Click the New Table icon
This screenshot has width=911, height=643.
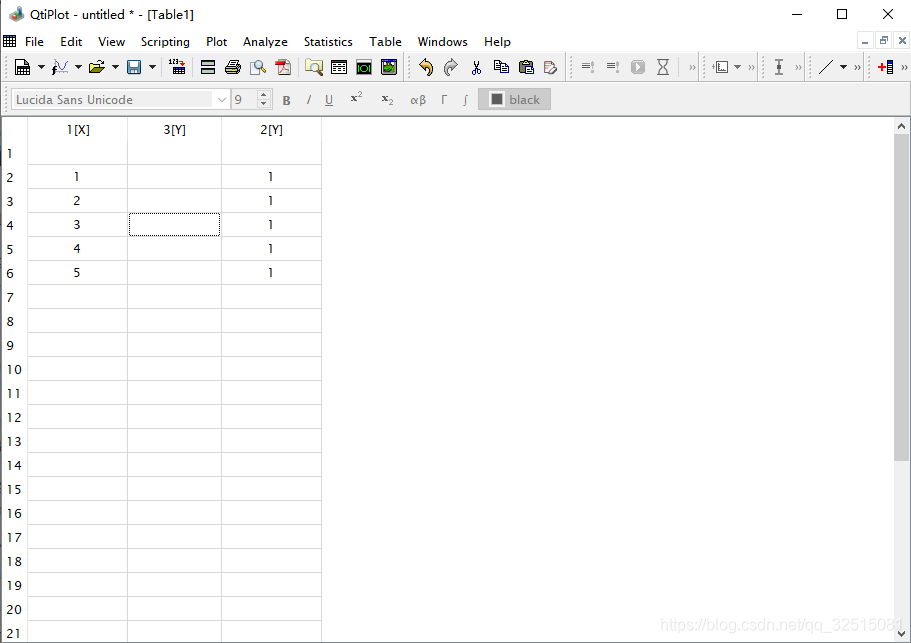click(22, 67)
